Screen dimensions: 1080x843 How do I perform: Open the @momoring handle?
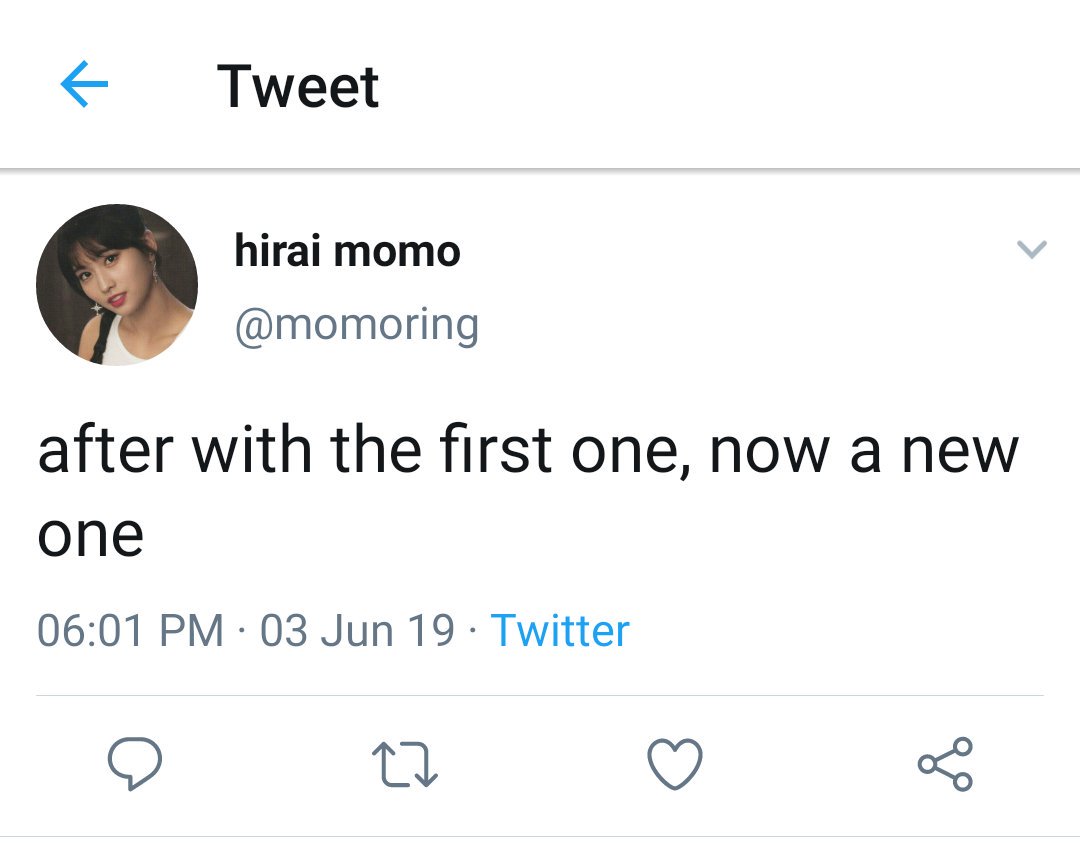pyautogui.click(x=357, y=325)
